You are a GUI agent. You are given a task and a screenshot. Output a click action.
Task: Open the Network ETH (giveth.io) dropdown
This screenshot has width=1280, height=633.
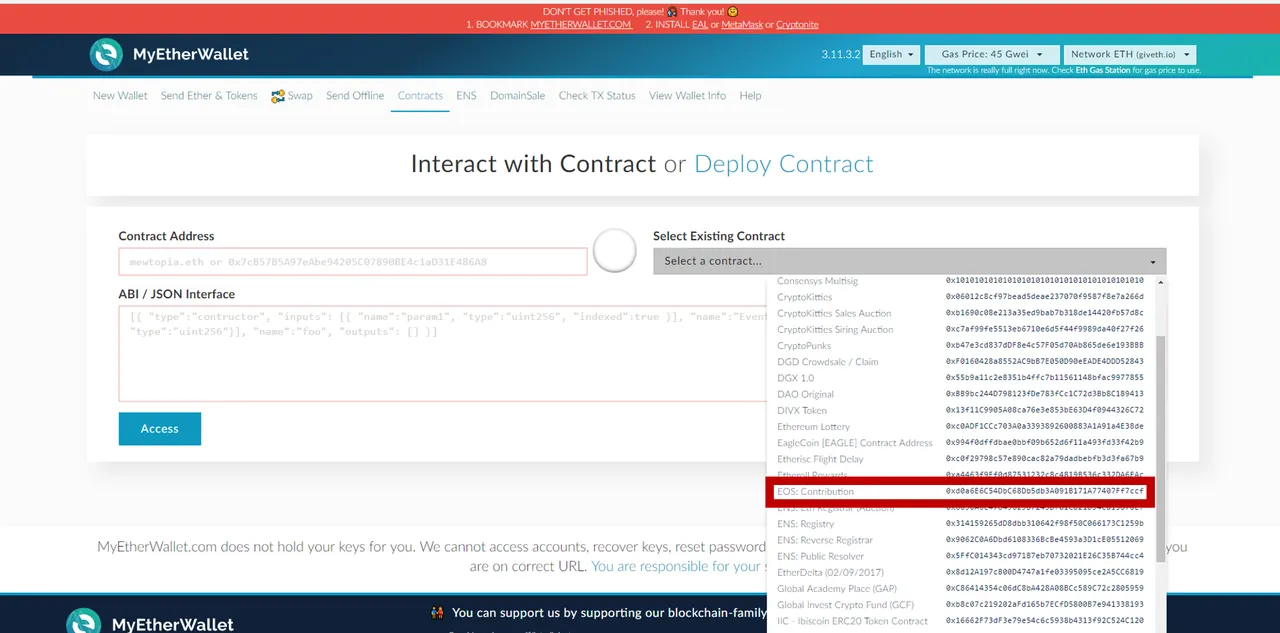pos(1130,54)
